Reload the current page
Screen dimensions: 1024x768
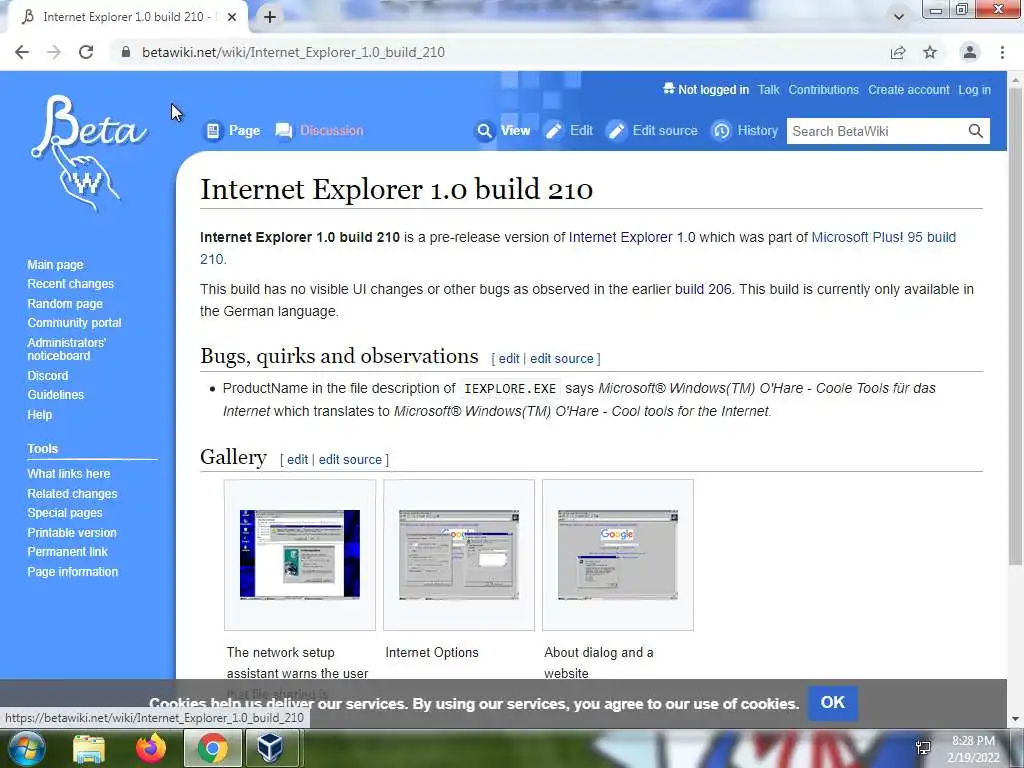coord(86,52)
